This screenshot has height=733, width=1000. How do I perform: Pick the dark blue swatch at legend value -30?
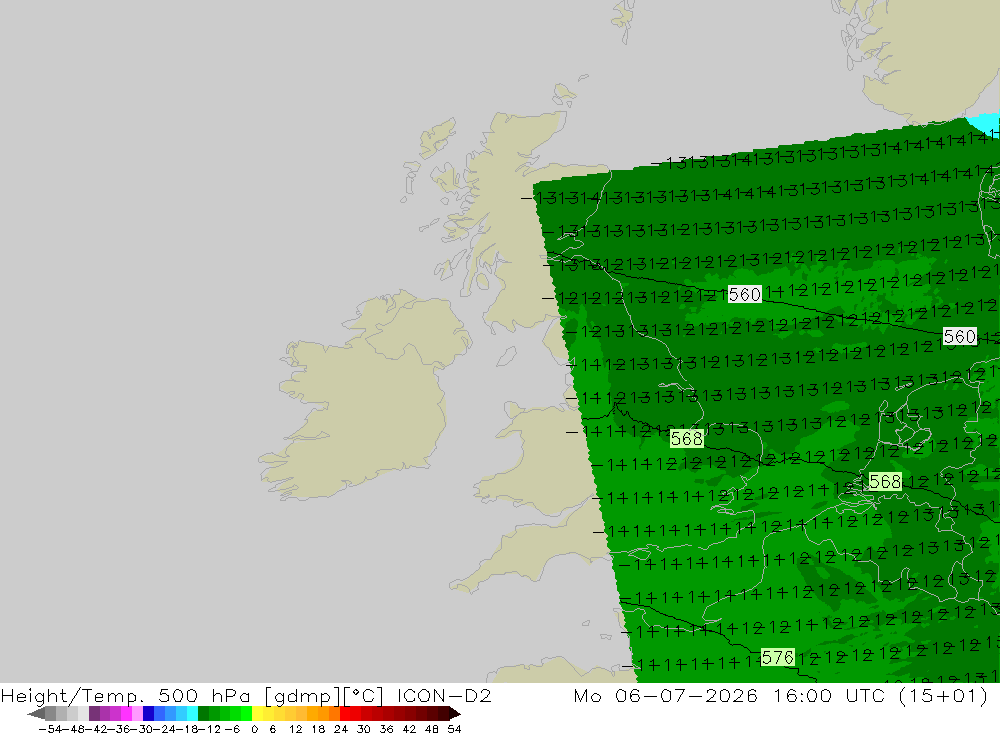click(149, 713)
